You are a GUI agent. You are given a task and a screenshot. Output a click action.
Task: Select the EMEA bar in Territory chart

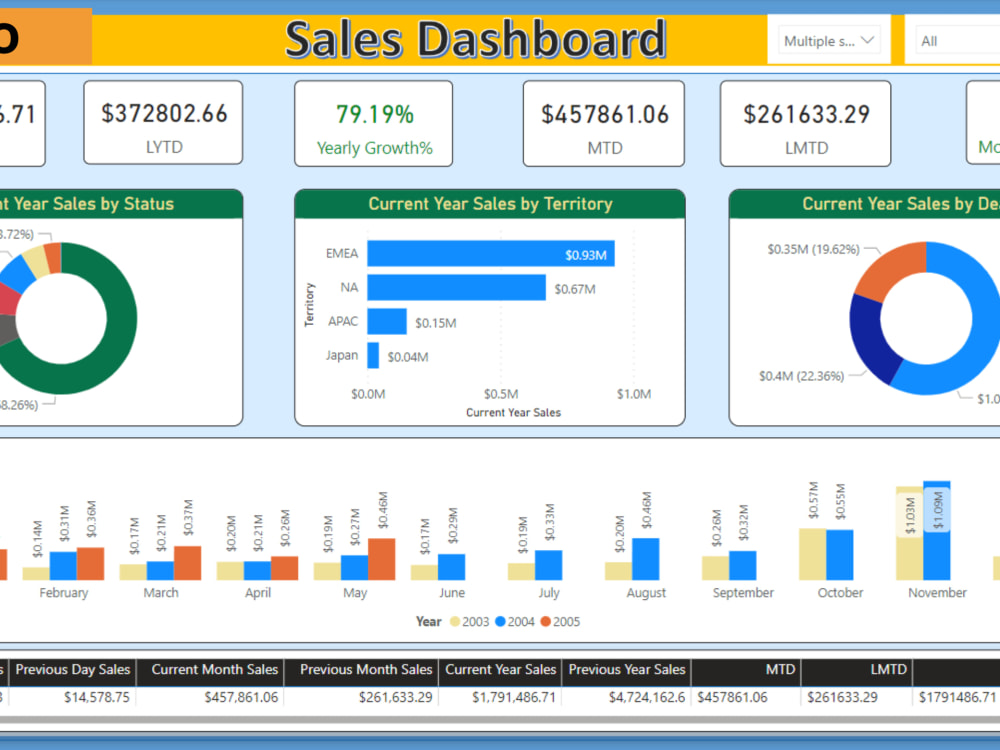point(490,254)
